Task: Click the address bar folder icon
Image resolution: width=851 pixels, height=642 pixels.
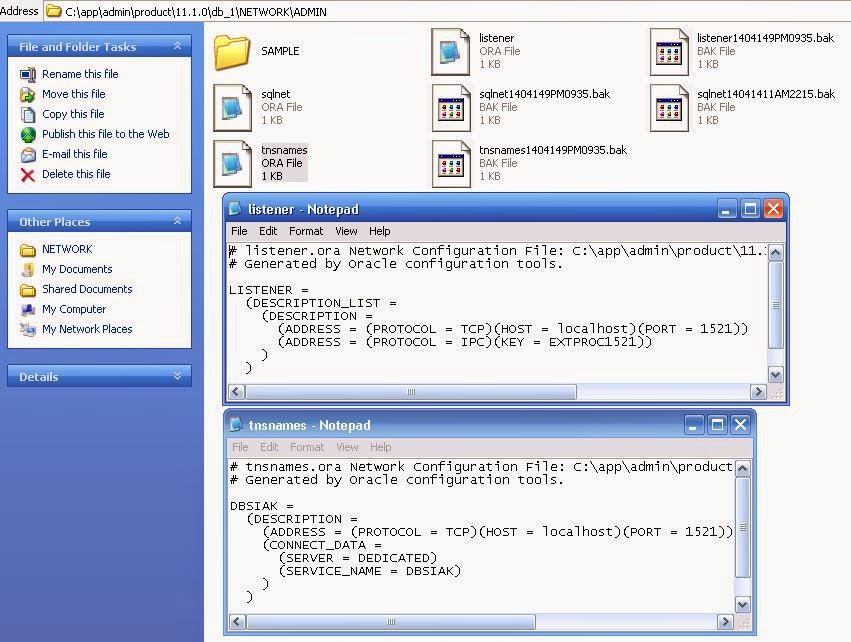Action: (x=53, y=11)
